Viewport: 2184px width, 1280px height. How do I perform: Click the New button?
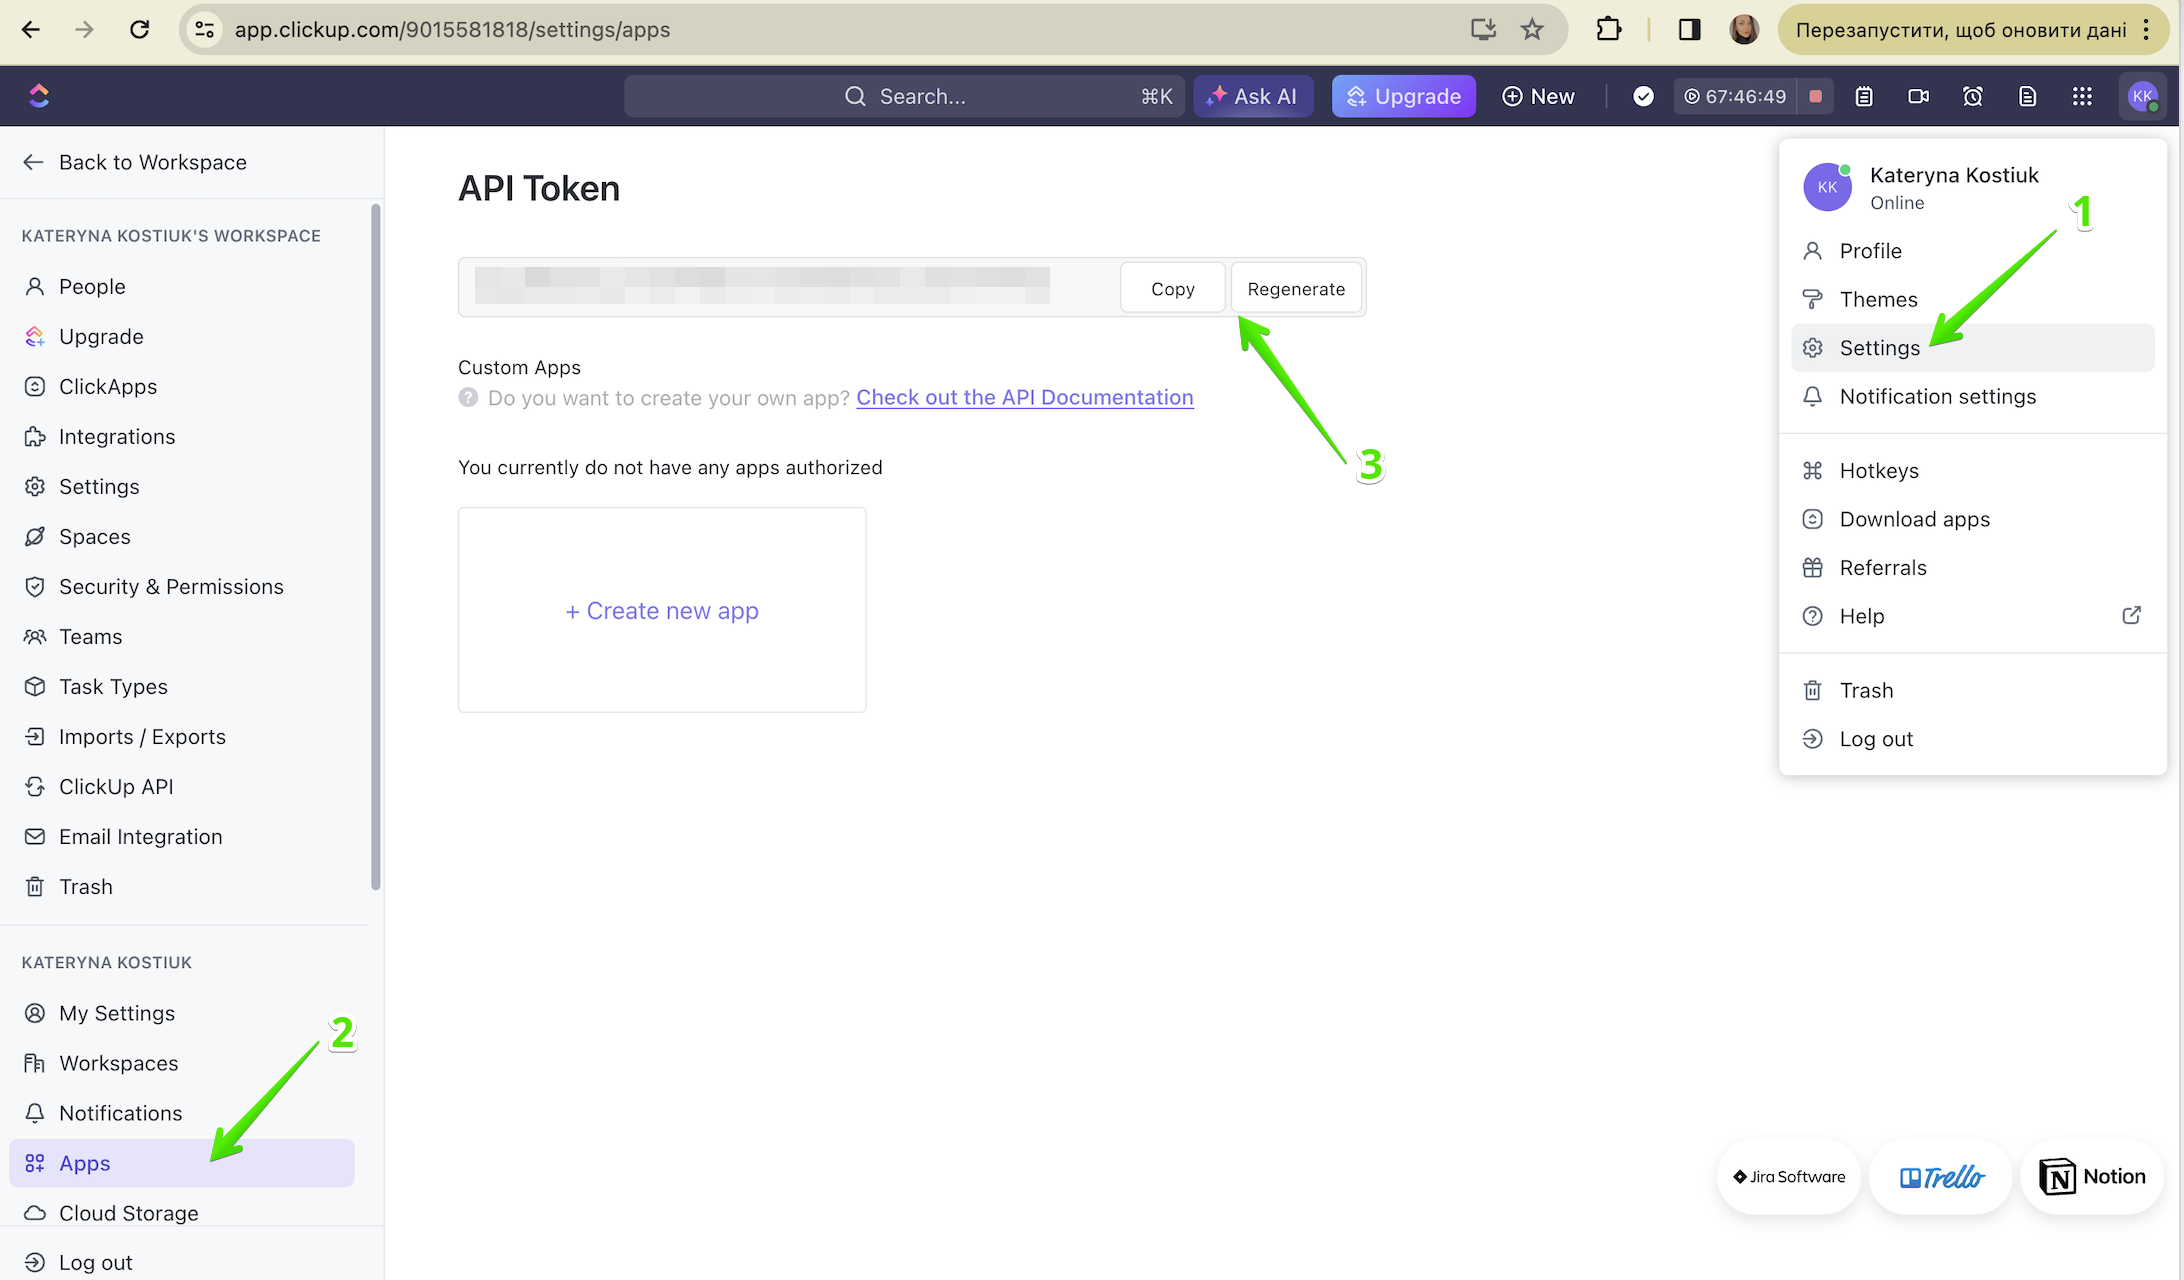[1539, 96]
